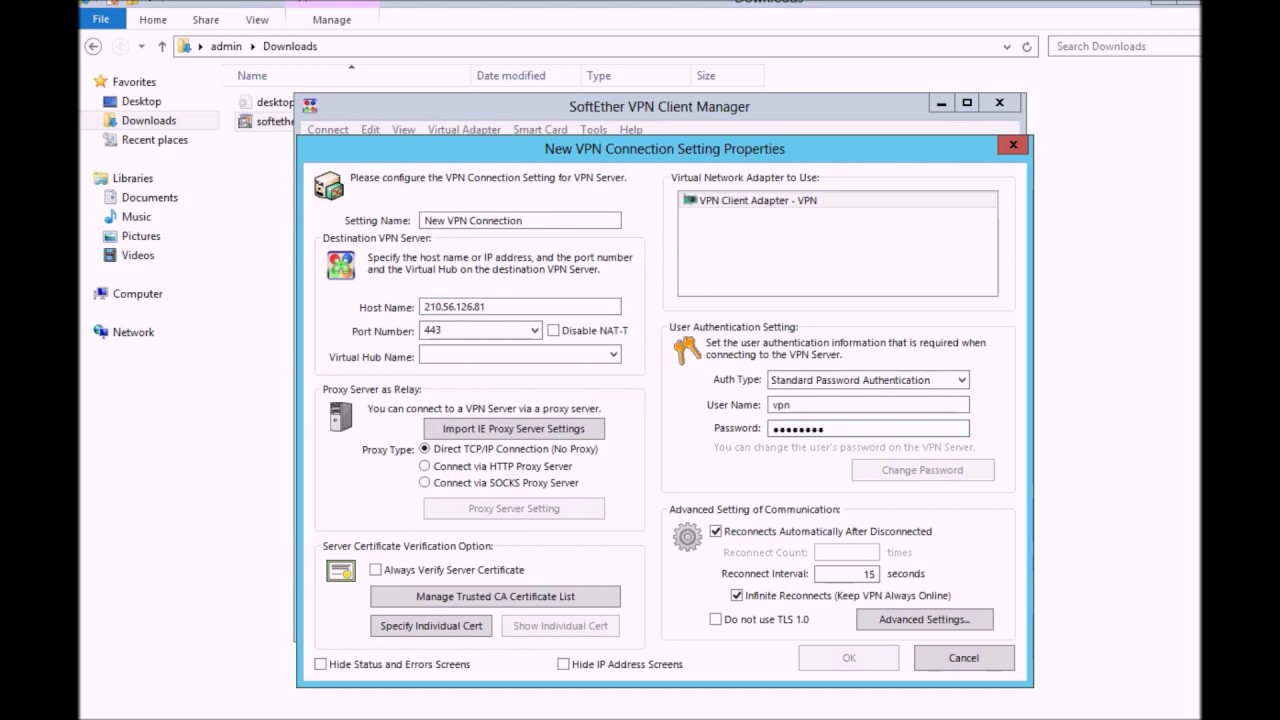Viewport: 1280px width, 720px height.
Task: Click the advanced communication gear icon
Action: tap(687, 537)
